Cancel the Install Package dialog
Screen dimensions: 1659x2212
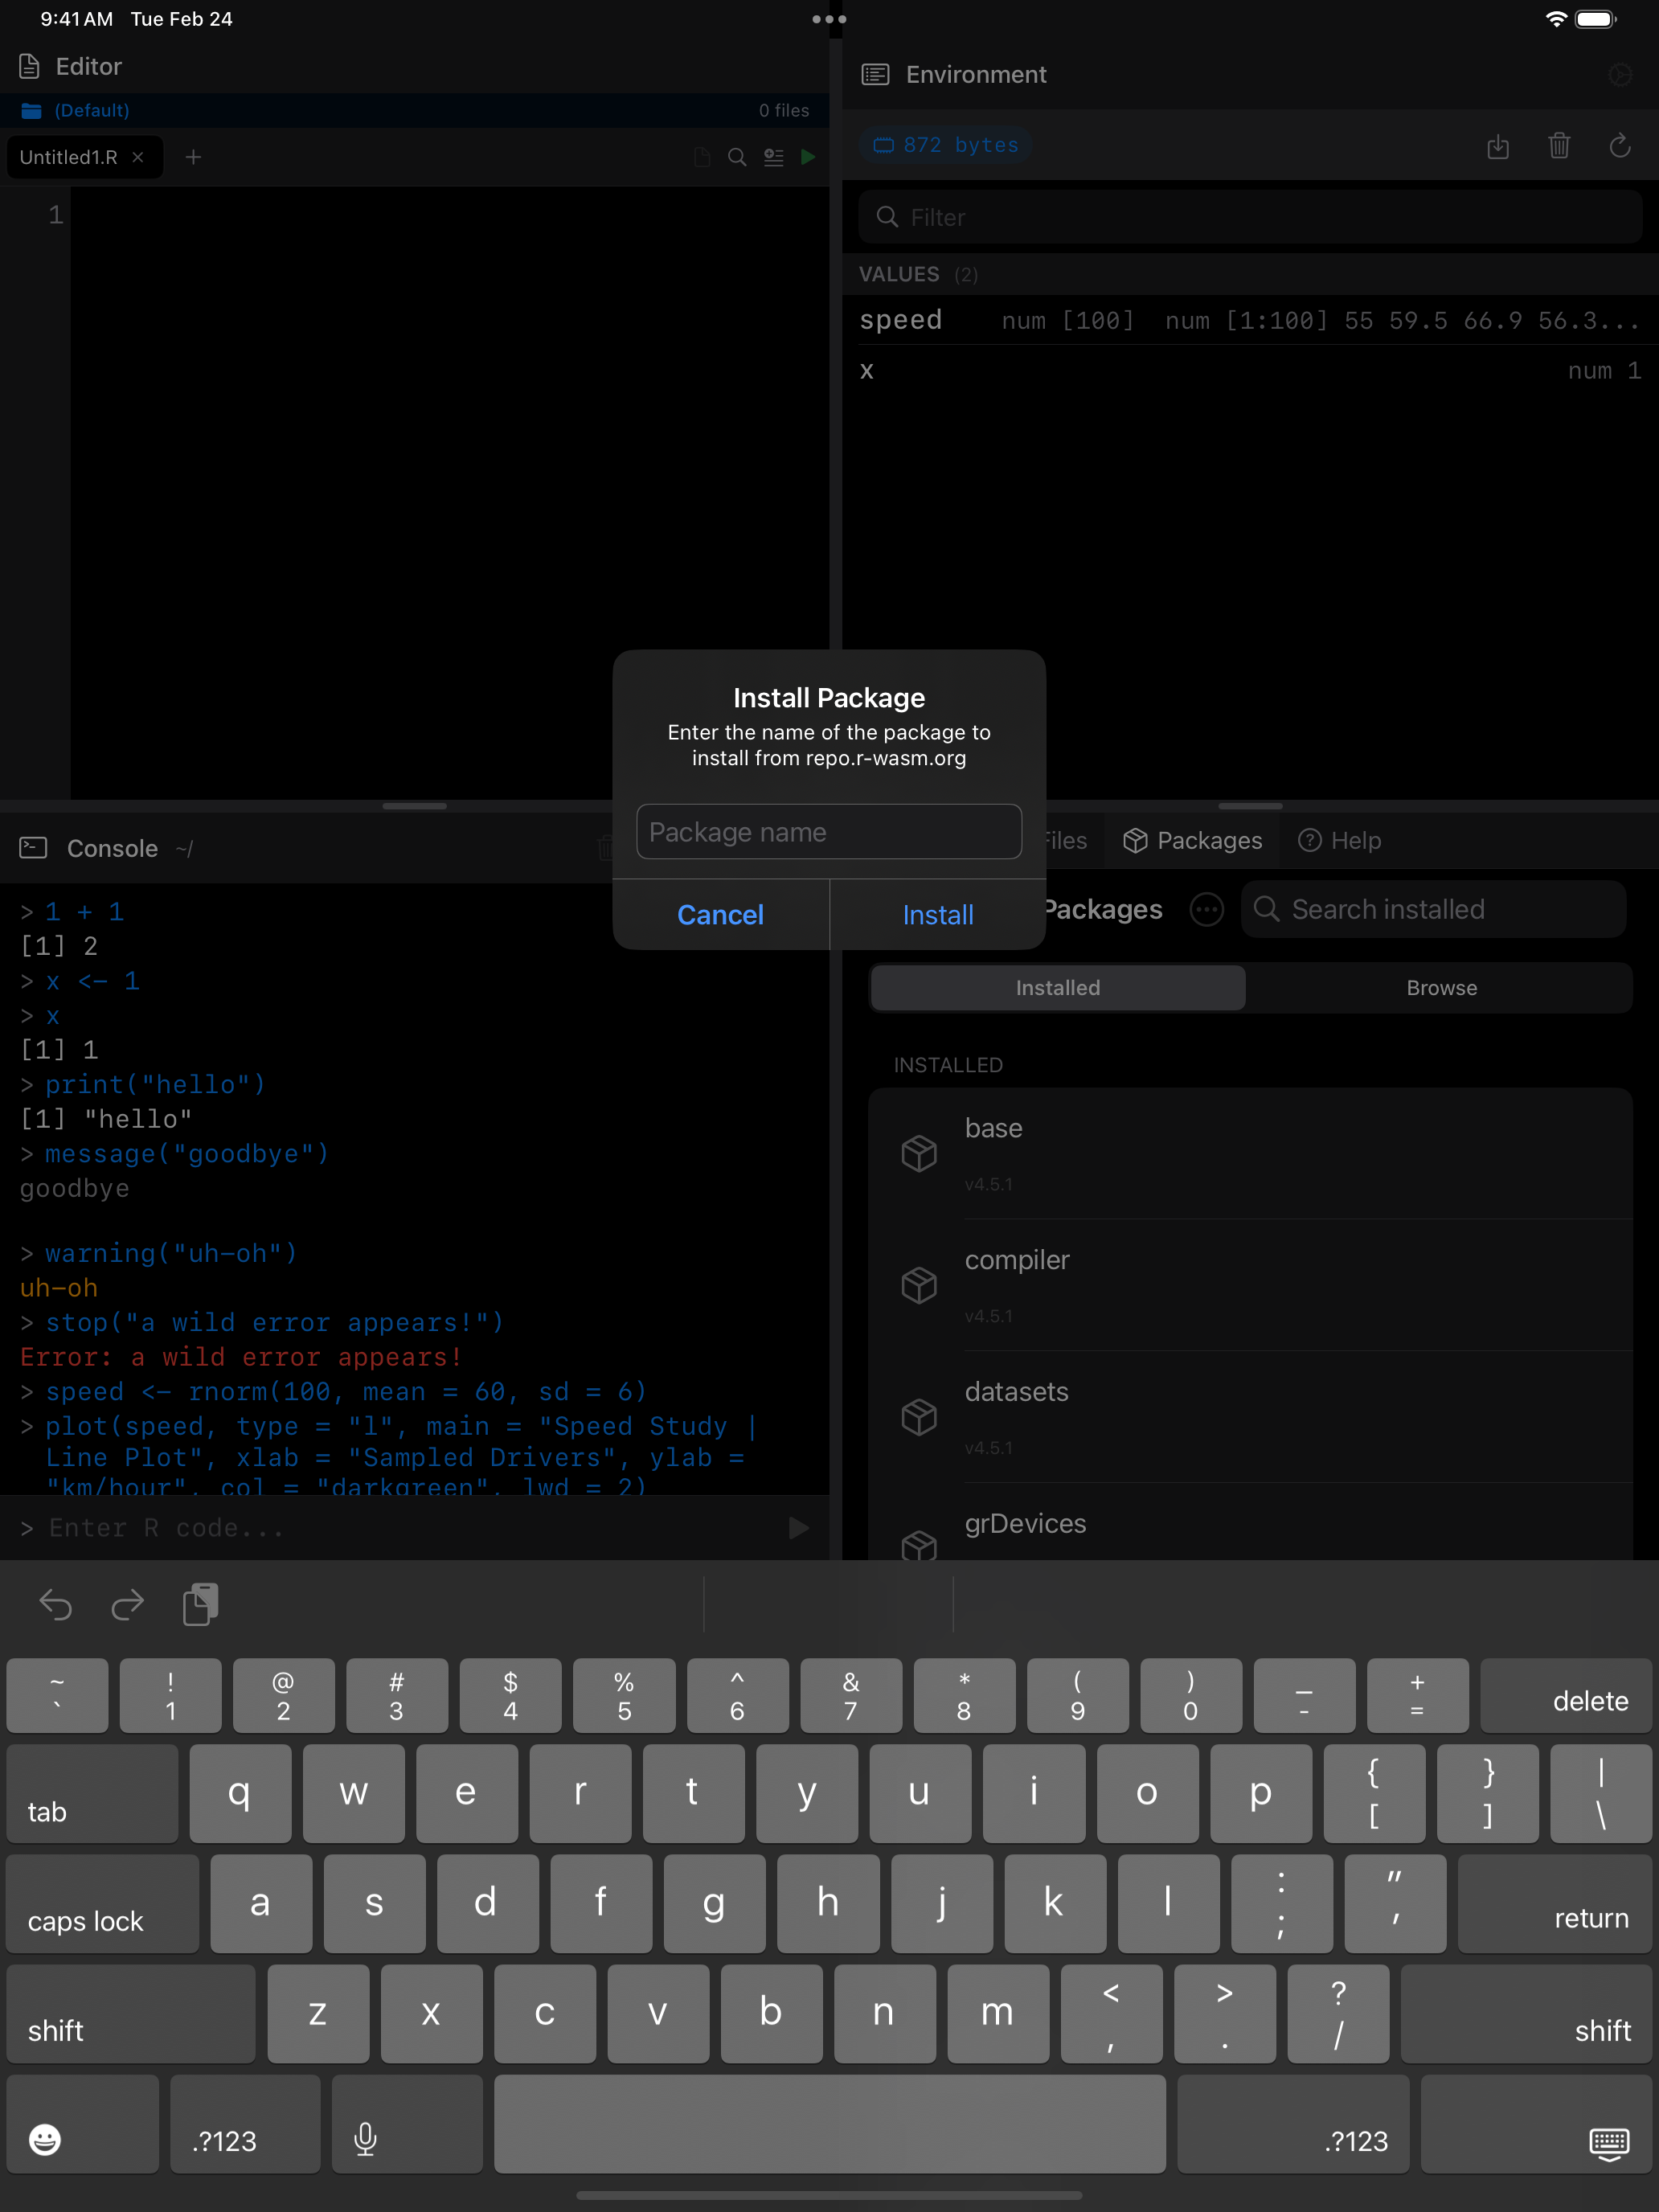point(721,914)
